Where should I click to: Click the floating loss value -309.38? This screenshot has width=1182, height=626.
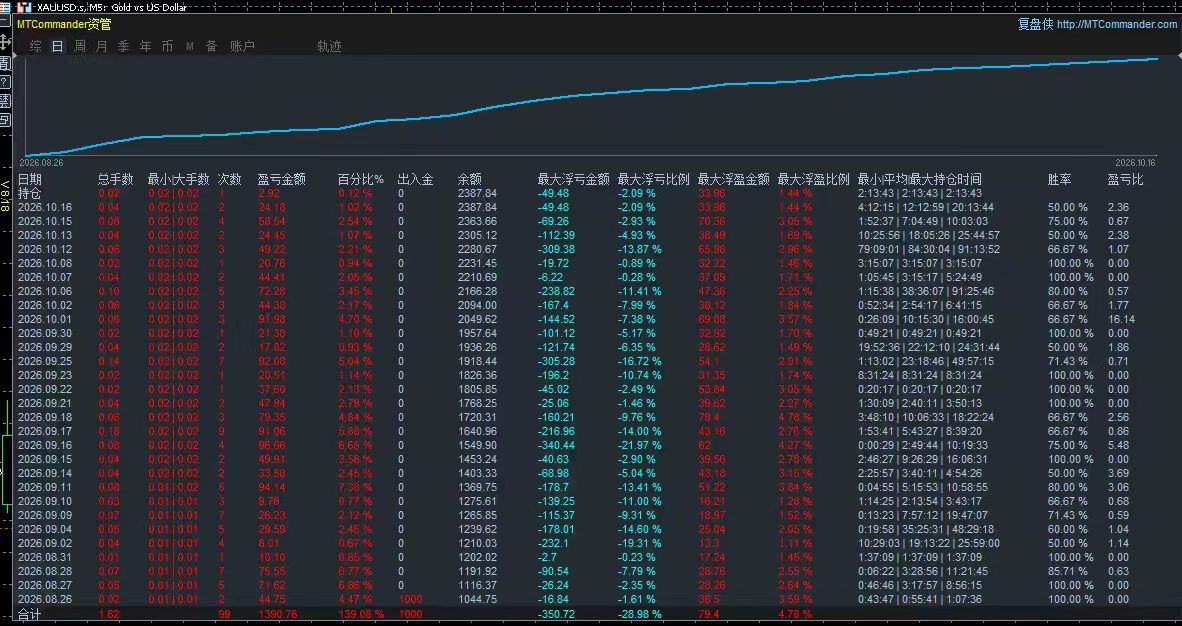(556, 249)
